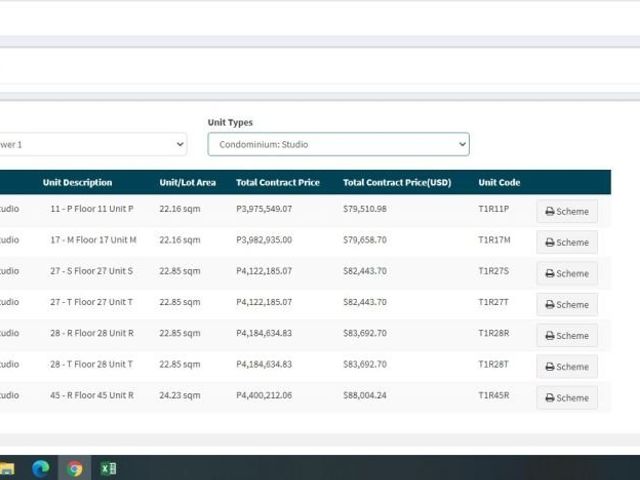Open File Explorer from the taskbar

click(7, 469)
